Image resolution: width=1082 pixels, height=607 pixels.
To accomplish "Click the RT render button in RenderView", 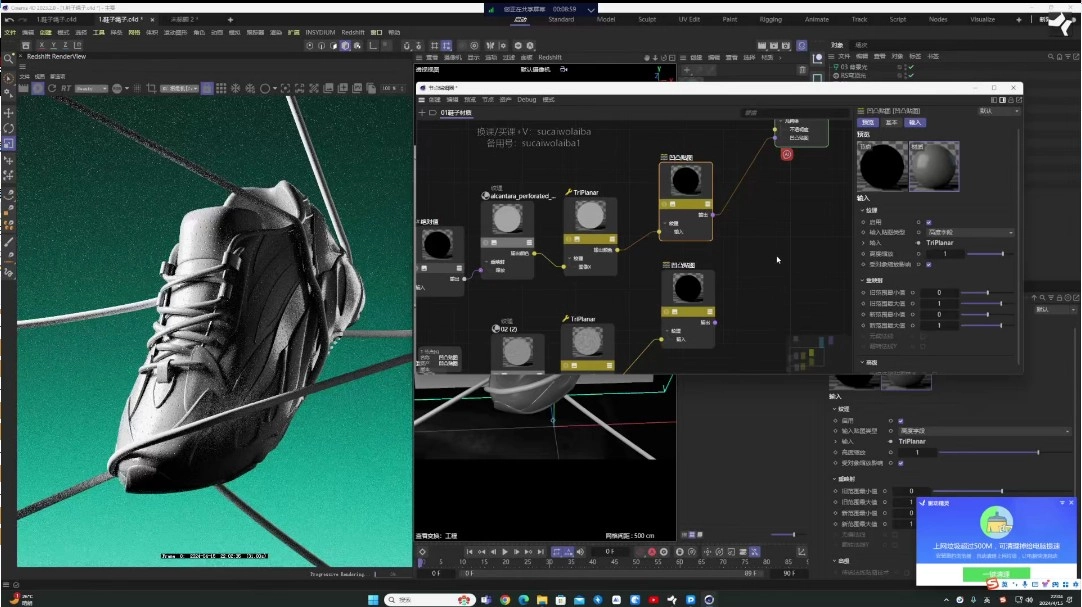I will point(66,88).
